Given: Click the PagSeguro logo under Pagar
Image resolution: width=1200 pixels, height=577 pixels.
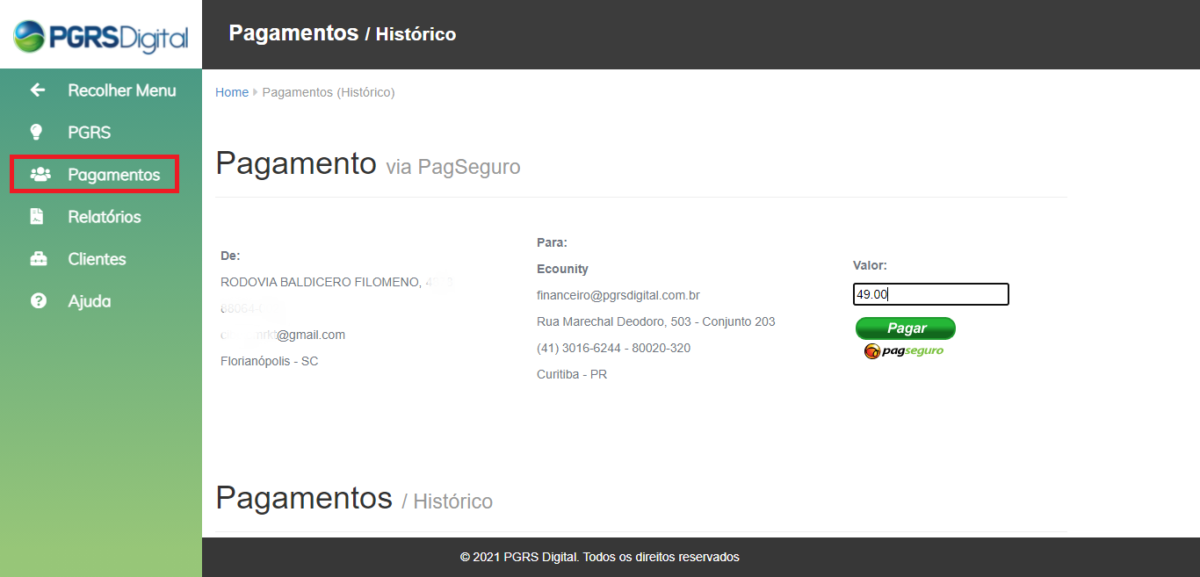Looking at the screenshot, I should click(904, 351).
